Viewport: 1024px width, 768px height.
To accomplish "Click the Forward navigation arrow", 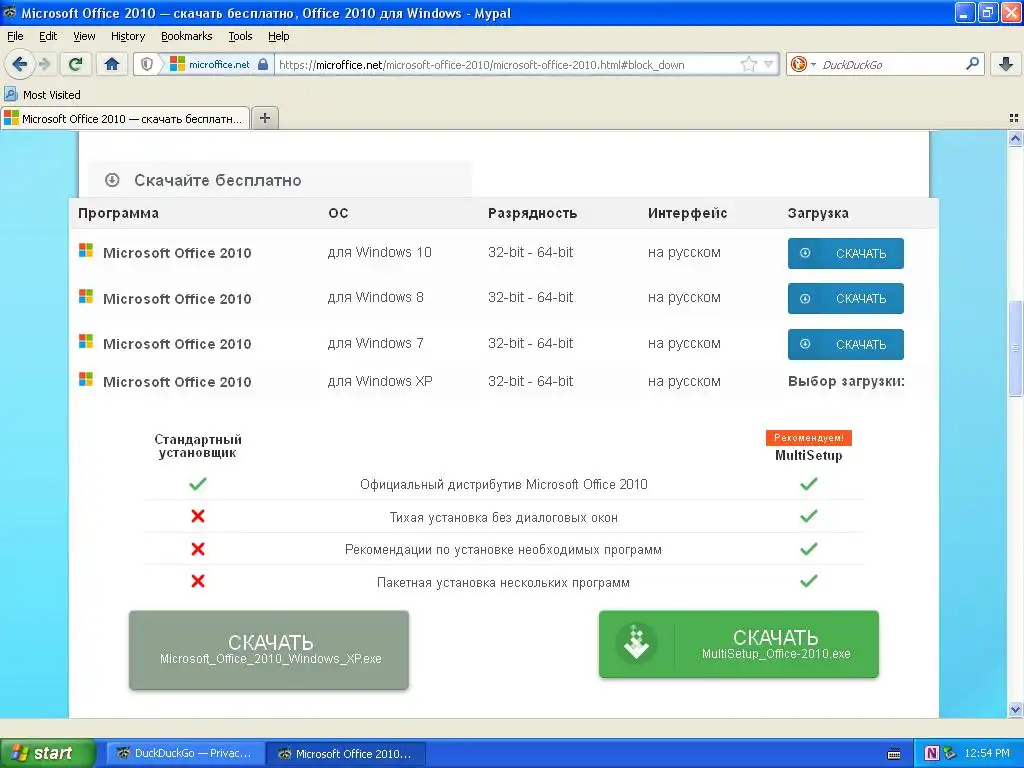I will [x=44, y=64].
